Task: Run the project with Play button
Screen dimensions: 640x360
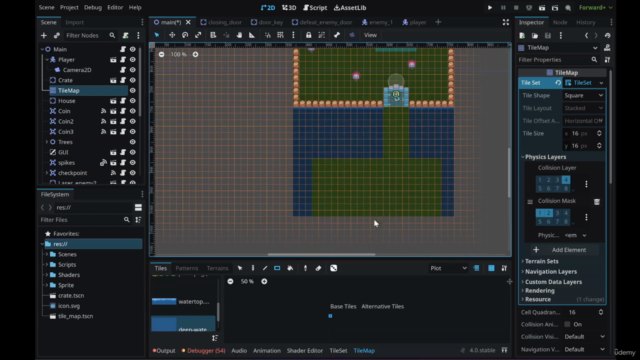Action: pyautogui.click(x=490, y=8)
